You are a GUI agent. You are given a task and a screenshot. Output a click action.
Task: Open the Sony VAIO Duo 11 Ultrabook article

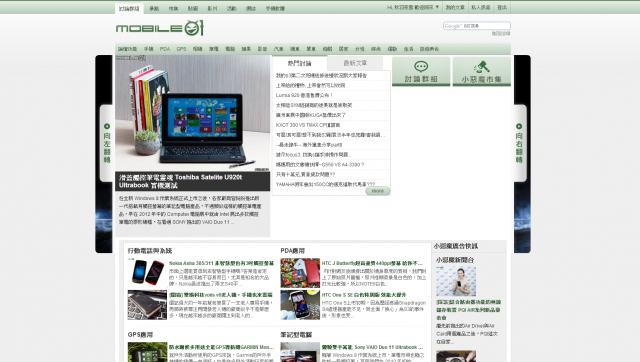[372, 347]
